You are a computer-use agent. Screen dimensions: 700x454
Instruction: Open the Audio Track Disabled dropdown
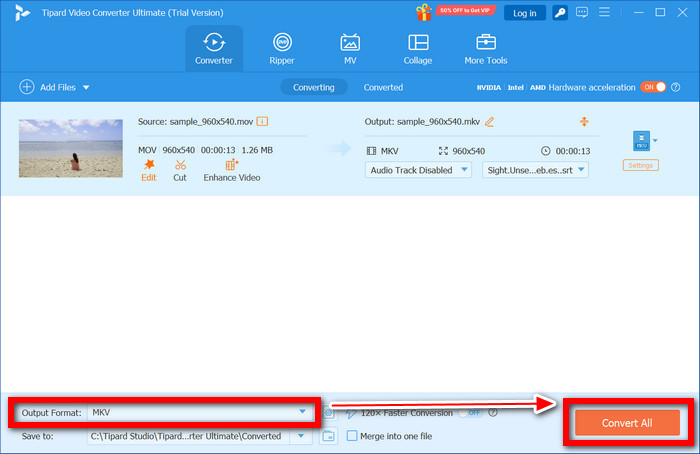(x=418, y=170)
